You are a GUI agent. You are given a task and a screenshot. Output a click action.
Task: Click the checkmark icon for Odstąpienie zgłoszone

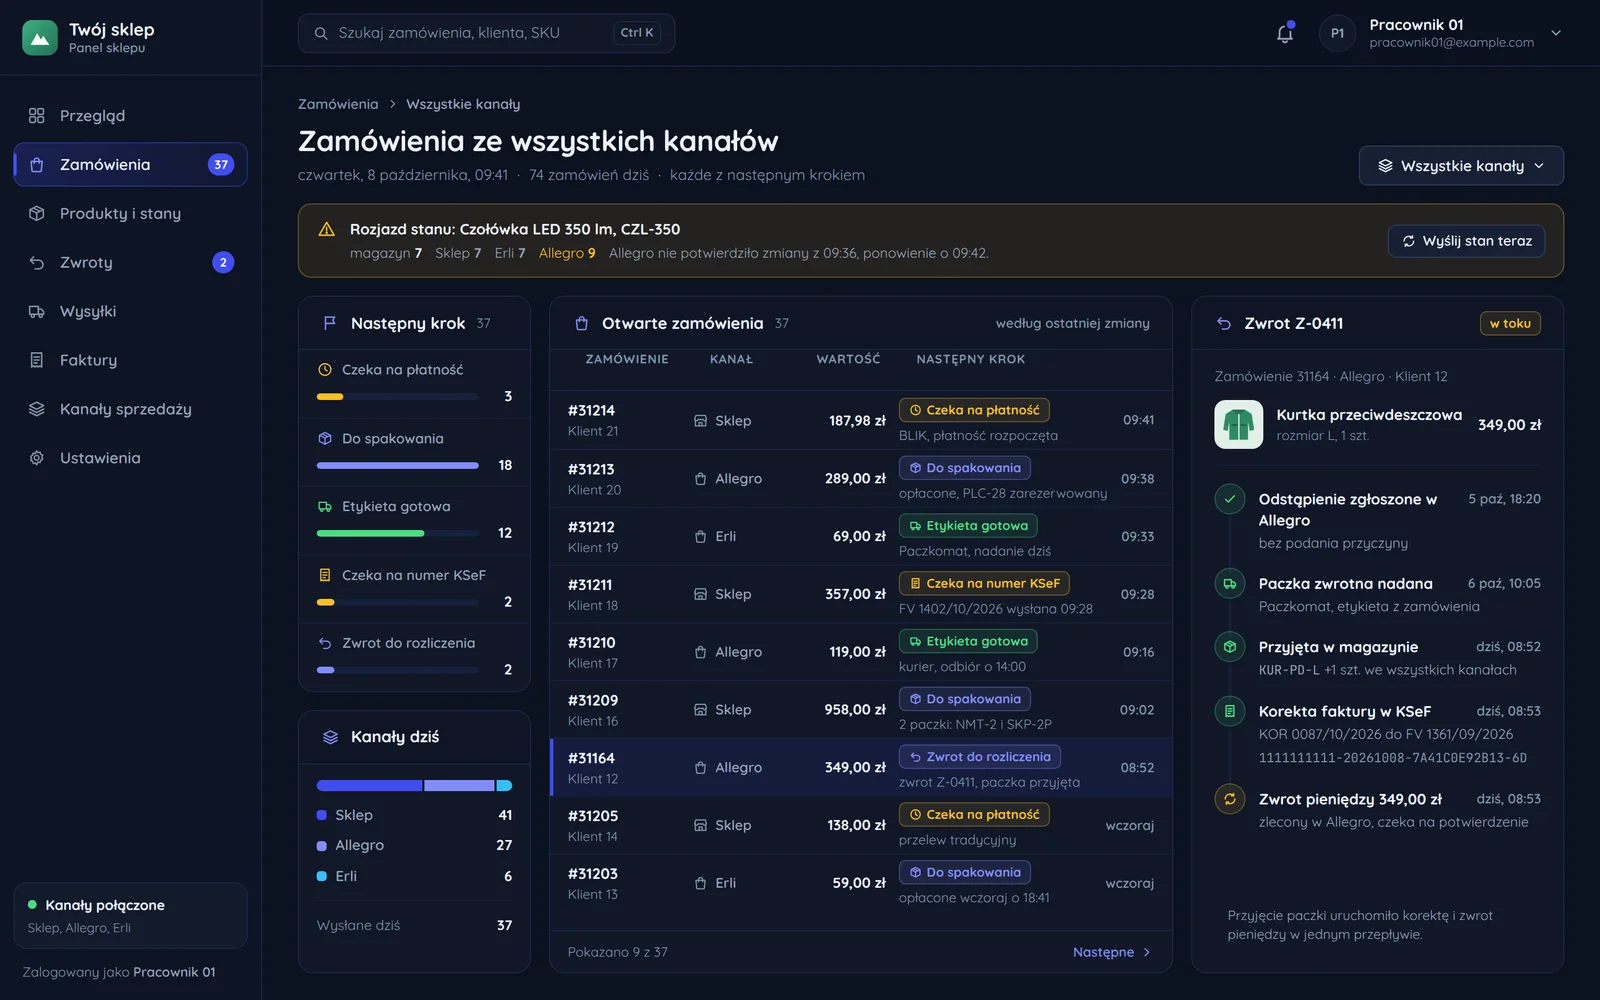(1230, 499)
